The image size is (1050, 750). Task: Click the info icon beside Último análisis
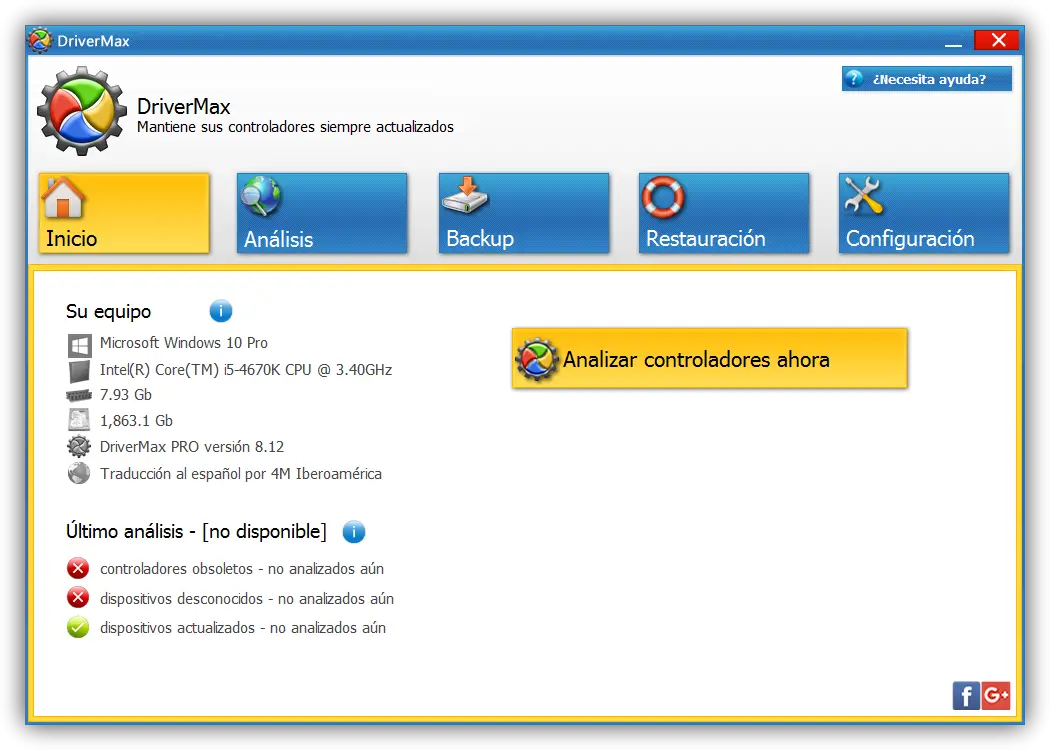tap(354, 532)
